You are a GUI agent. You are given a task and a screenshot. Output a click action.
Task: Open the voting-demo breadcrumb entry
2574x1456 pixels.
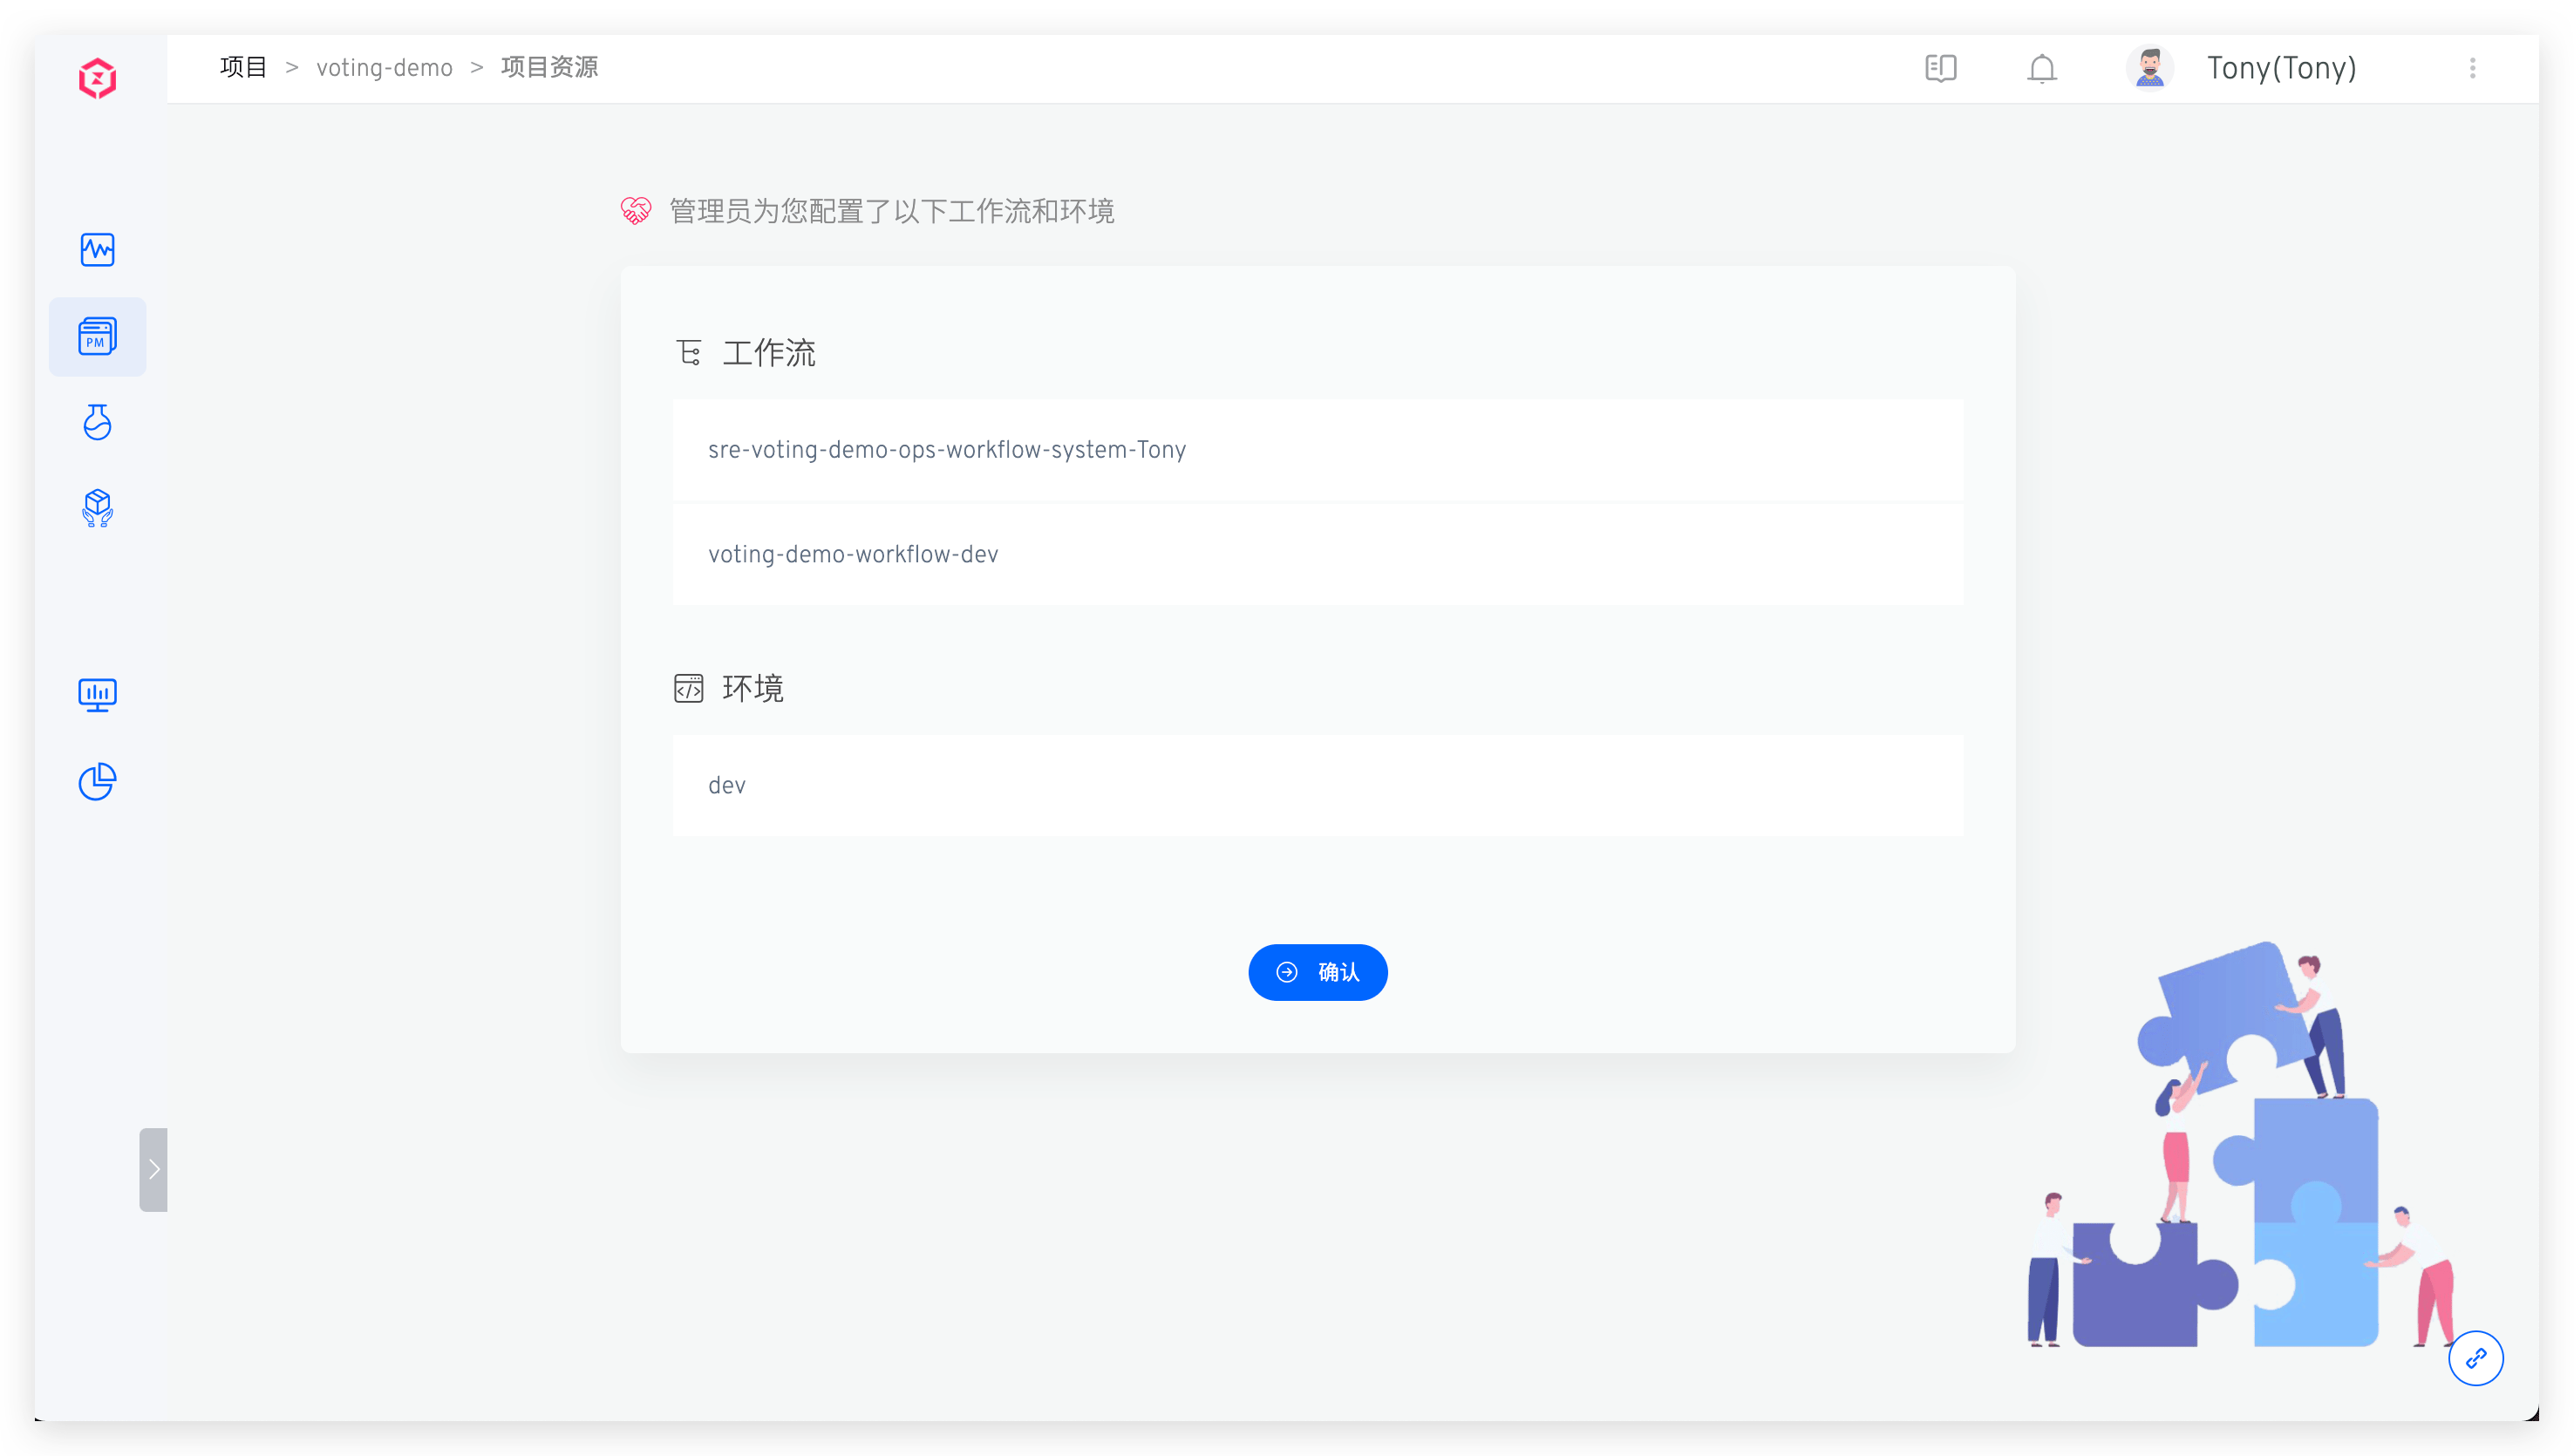pos(384,67)
